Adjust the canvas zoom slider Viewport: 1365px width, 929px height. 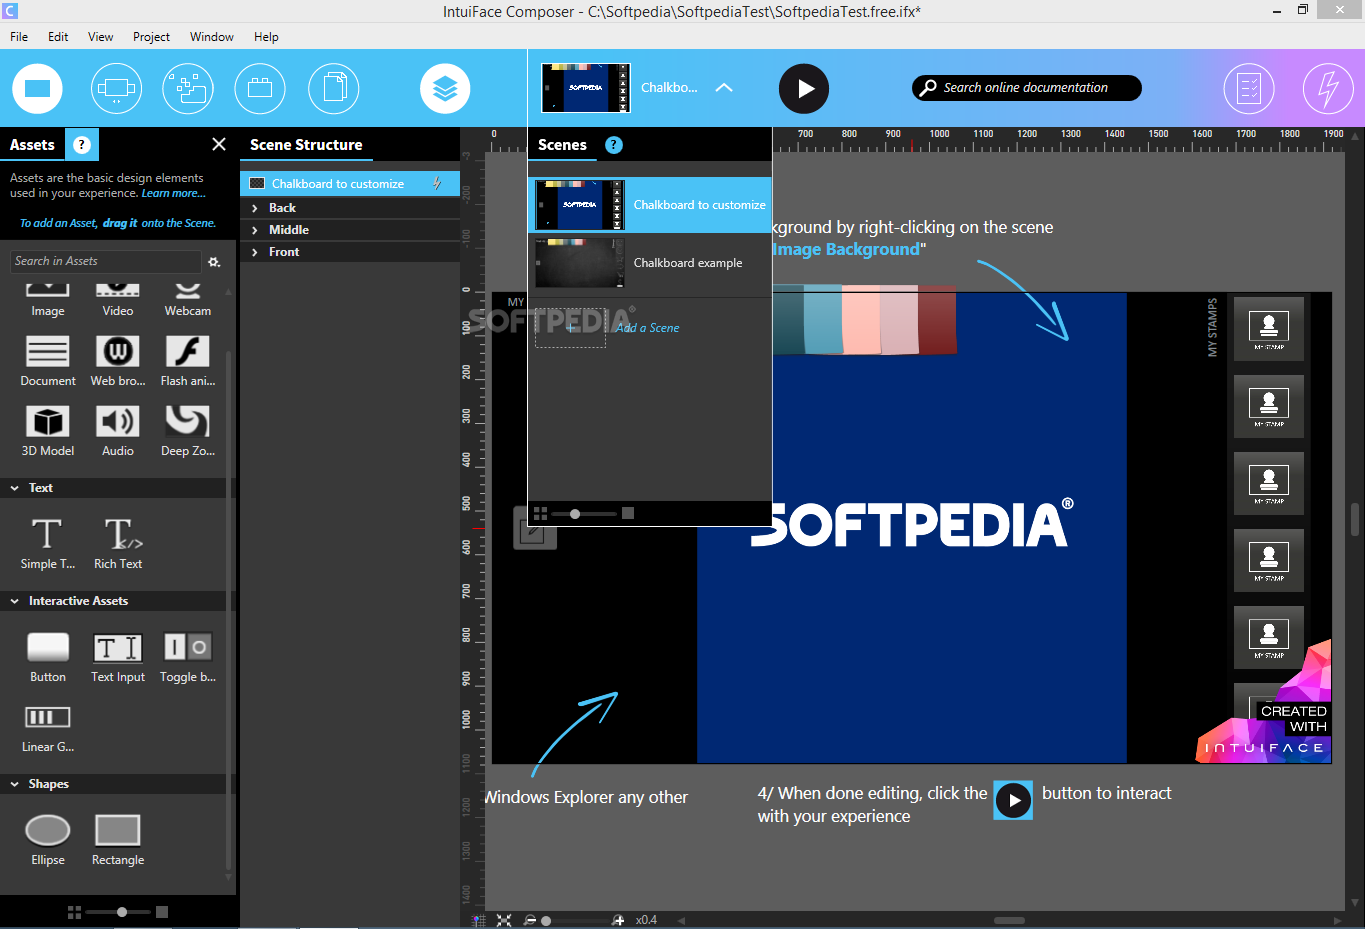[546, 921]
